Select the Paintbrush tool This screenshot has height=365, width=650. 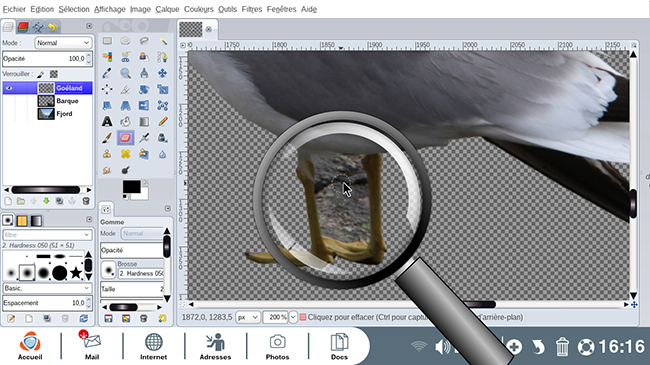[x=107, y=138]
